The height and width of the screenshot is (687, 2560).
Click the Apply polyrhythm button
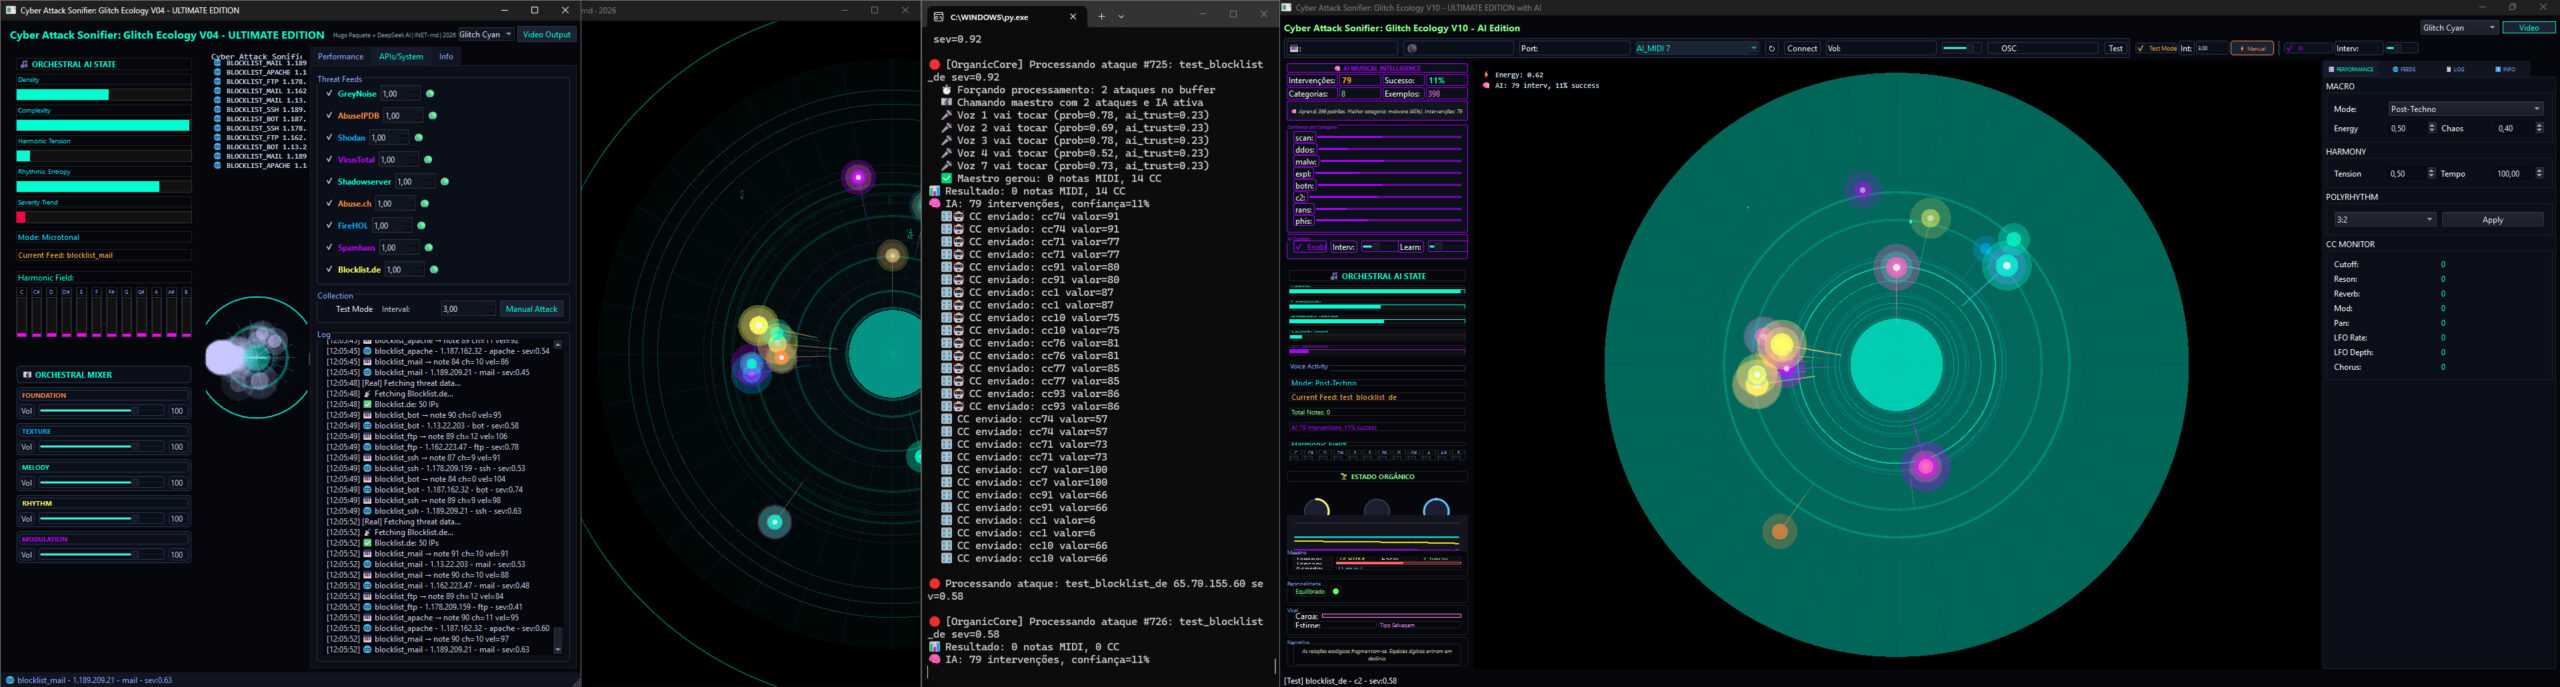[x=2492, y=220]
